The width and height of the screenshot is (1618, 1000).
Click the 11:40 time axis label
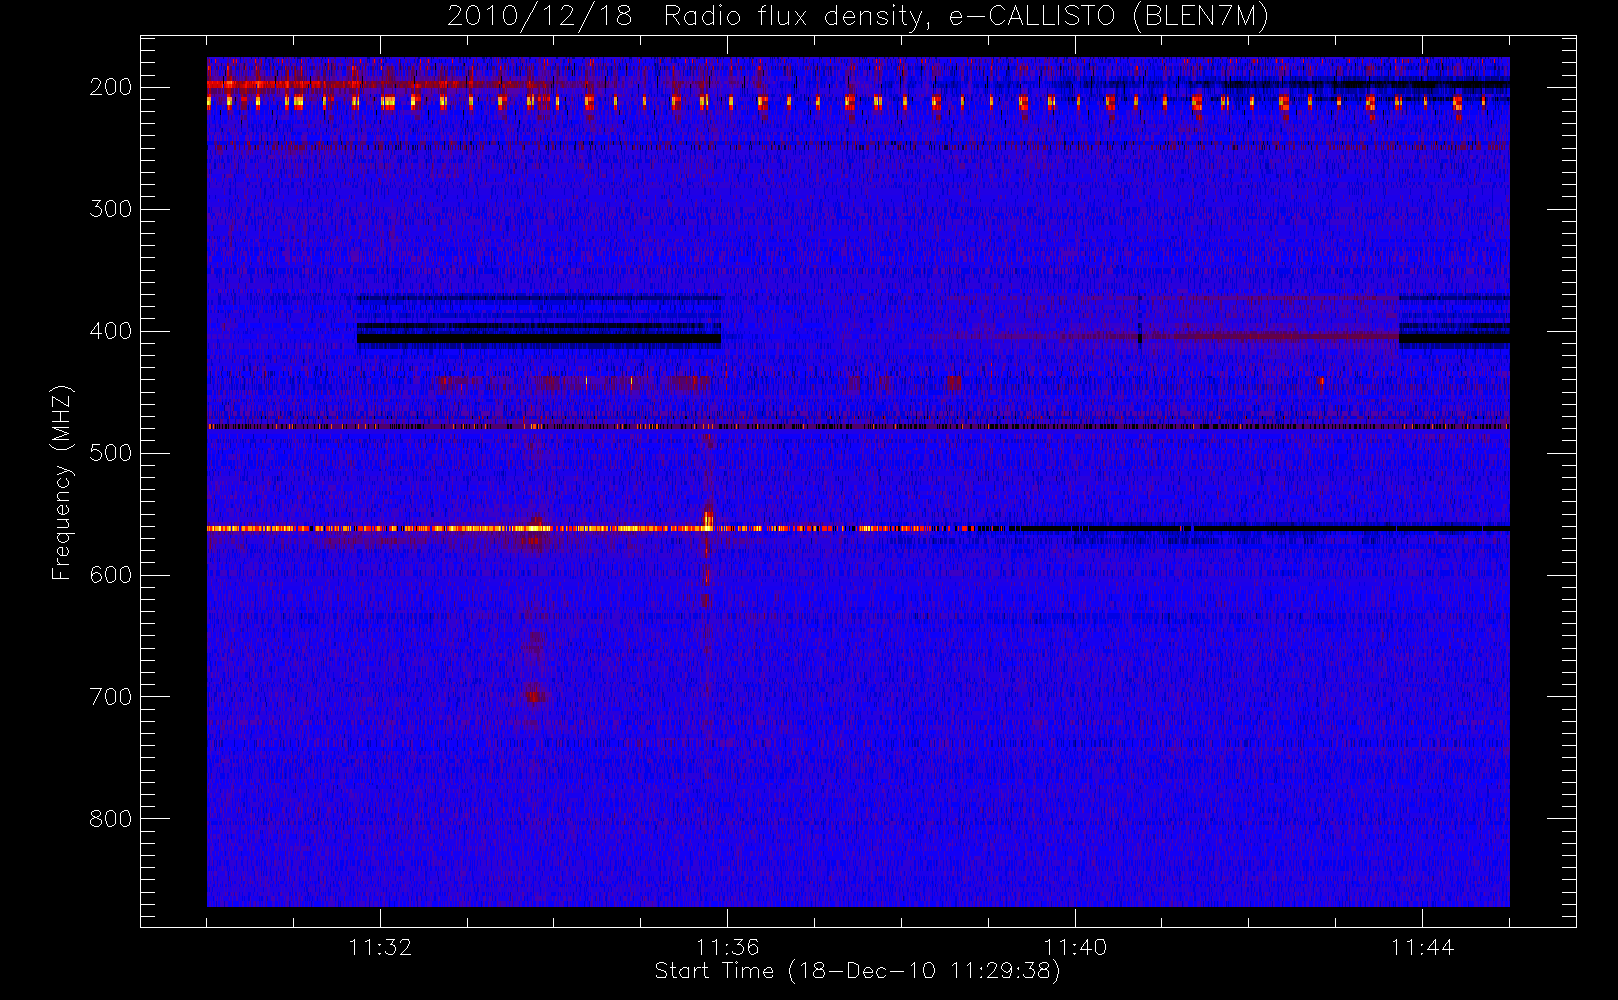tap(1075, 946)
